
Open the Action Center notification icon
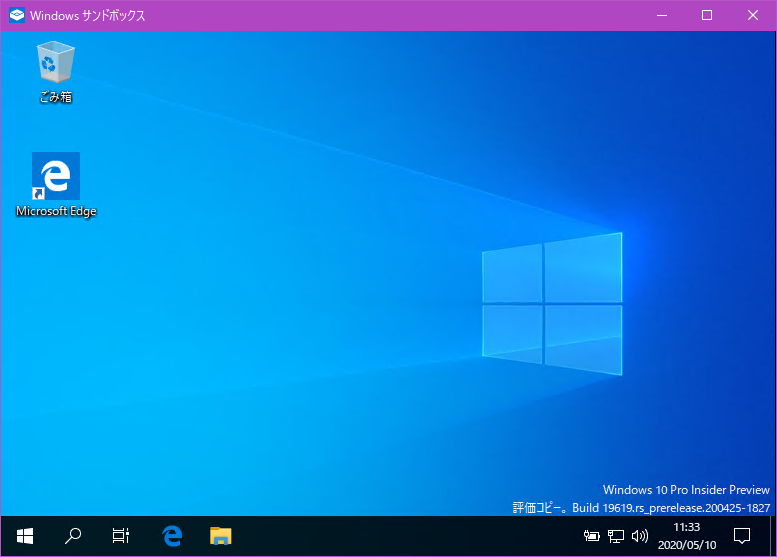coord(741,536)
